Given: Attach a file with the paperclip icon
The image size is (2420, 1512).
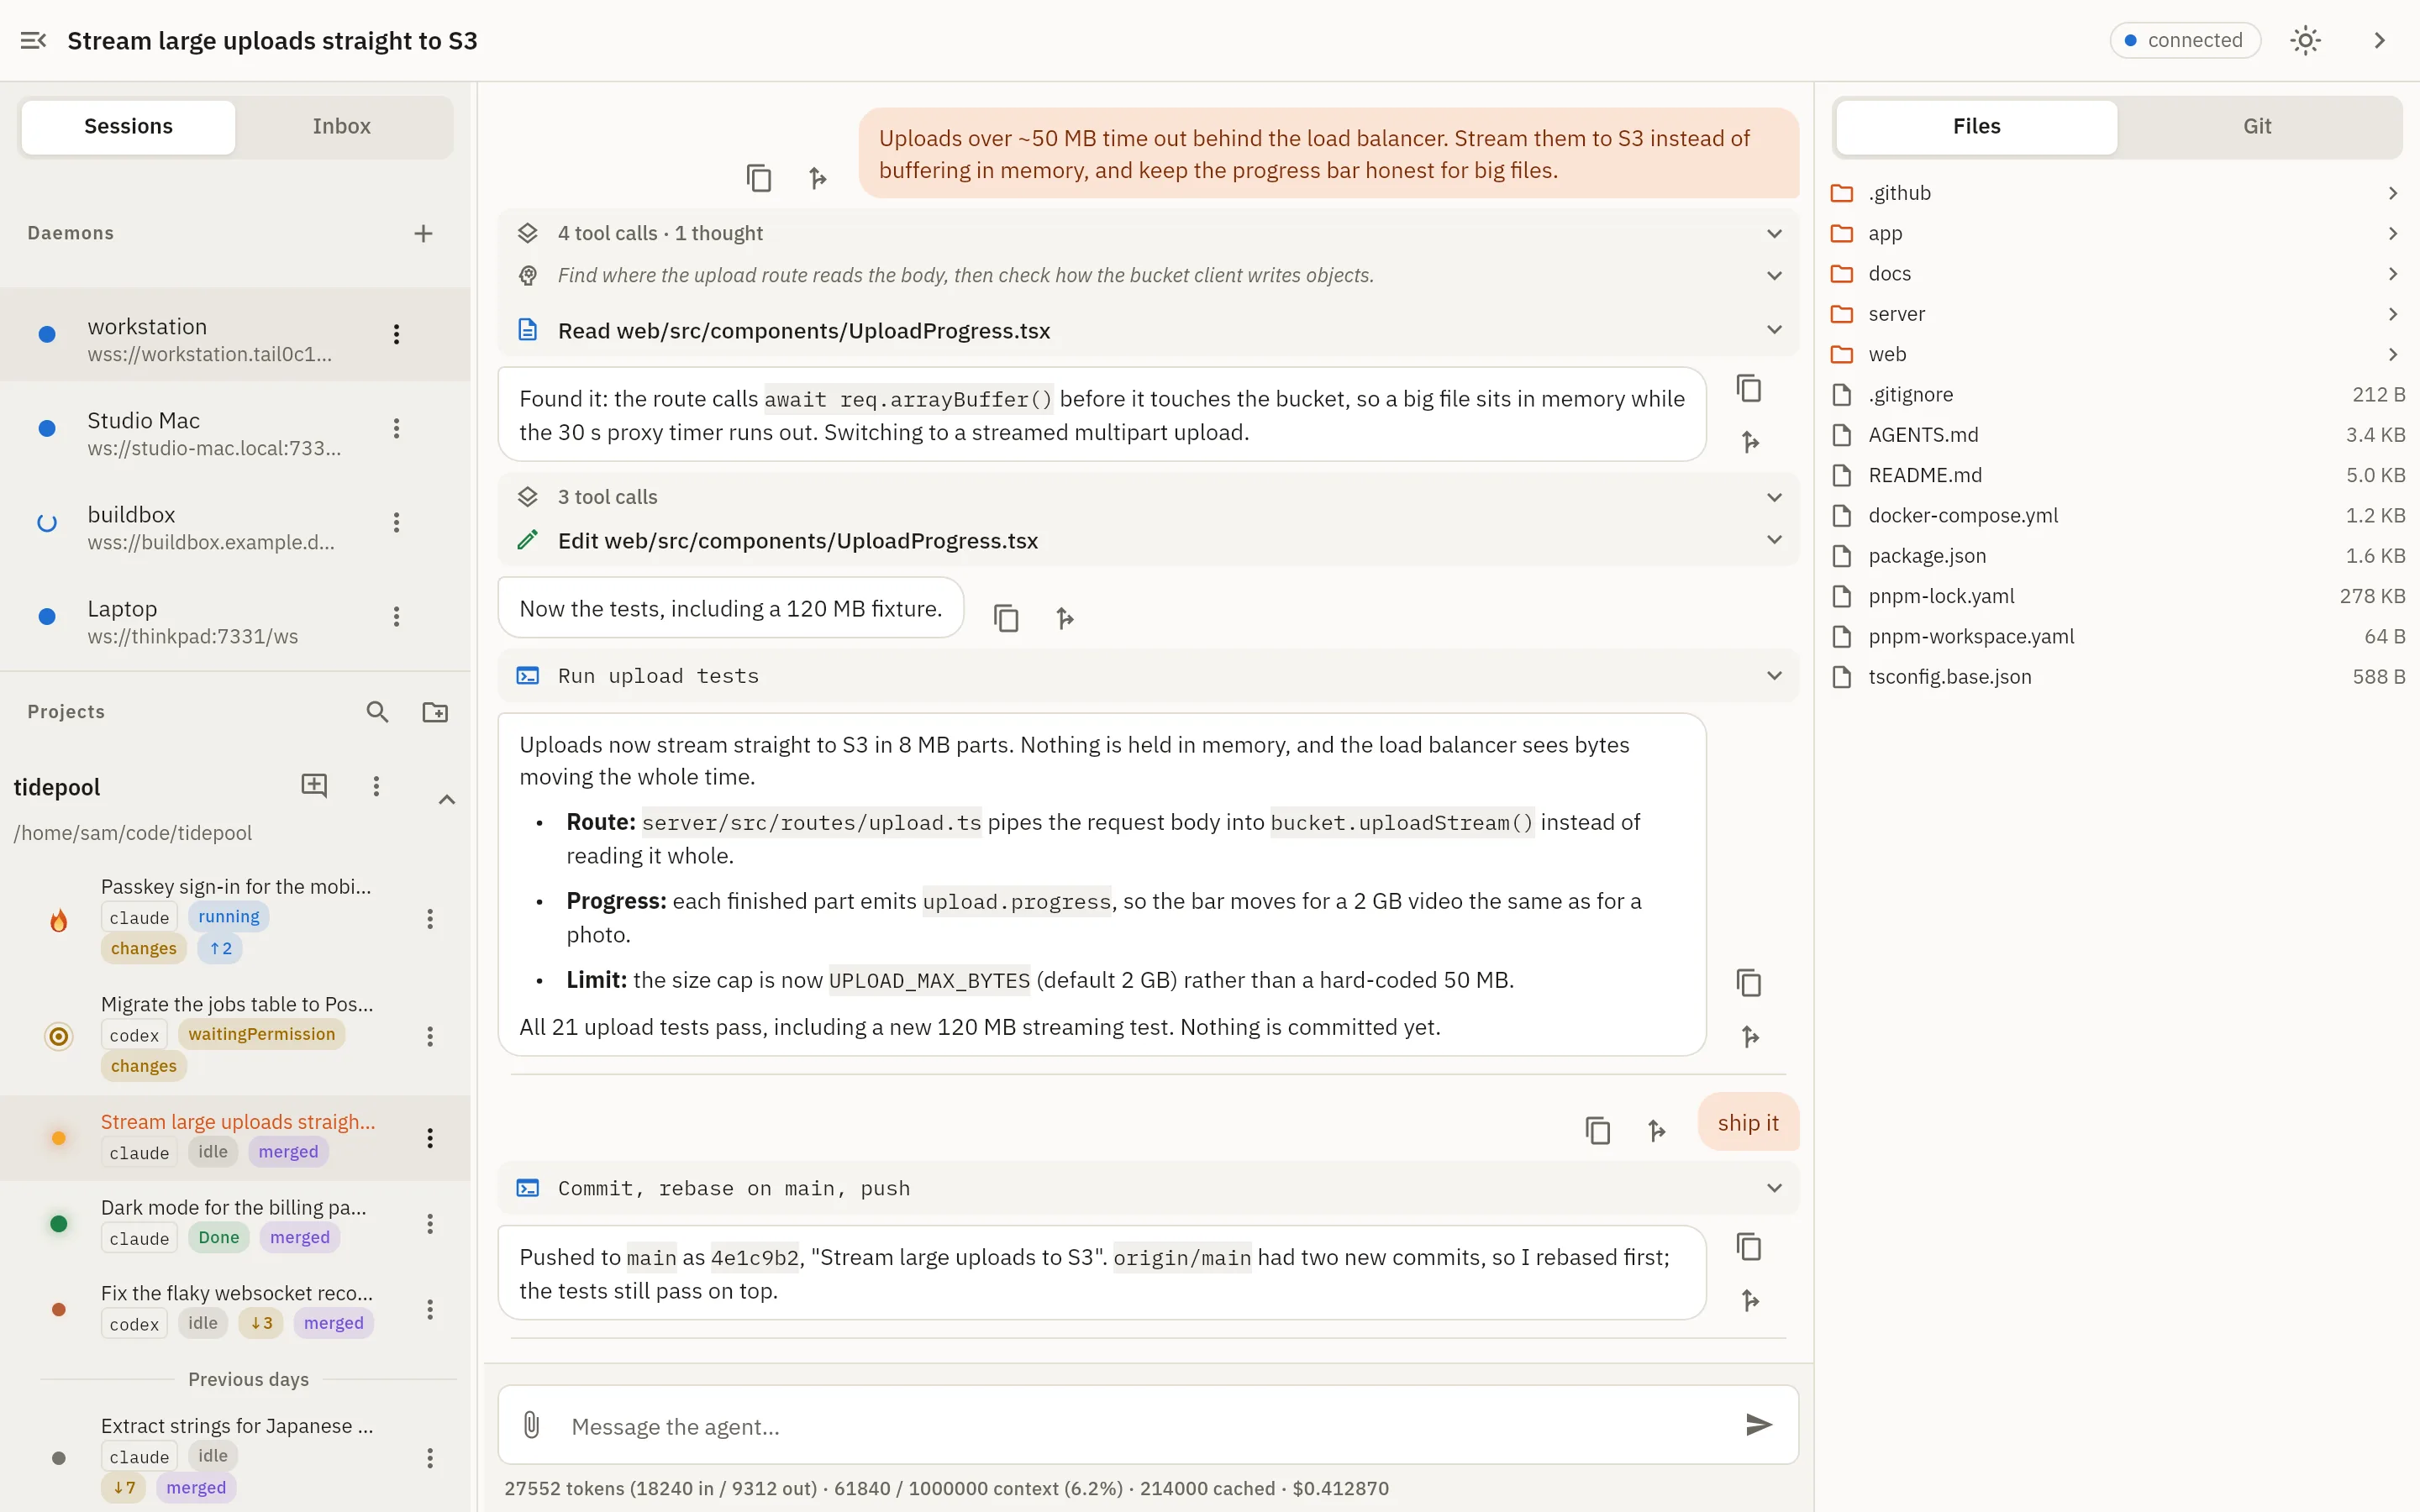Looking at the screenshot, I should [x=532, y=1425].
